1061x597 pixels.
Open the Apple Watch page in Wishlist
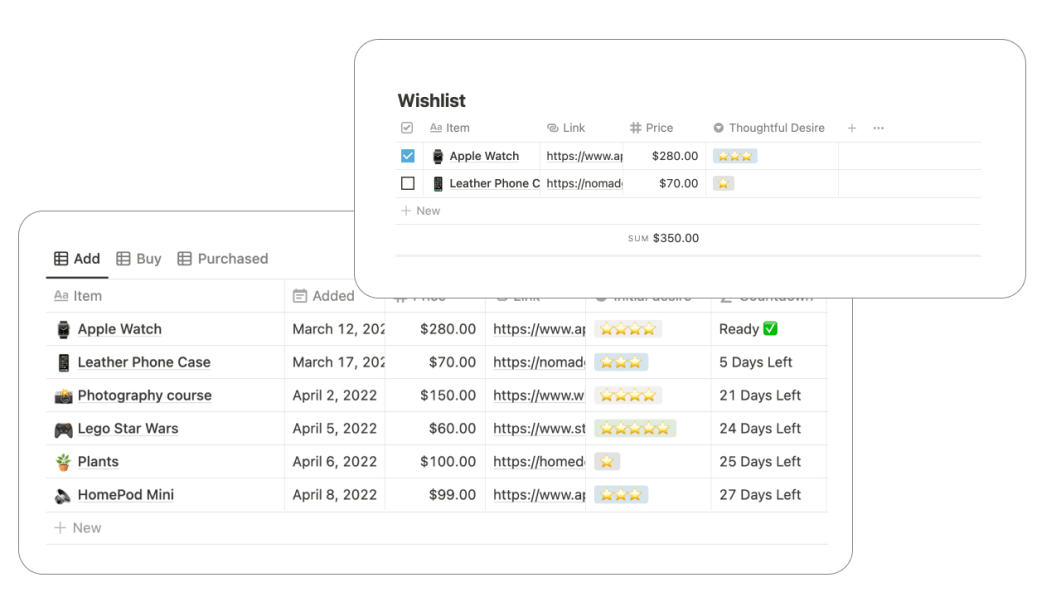[484, 156]
